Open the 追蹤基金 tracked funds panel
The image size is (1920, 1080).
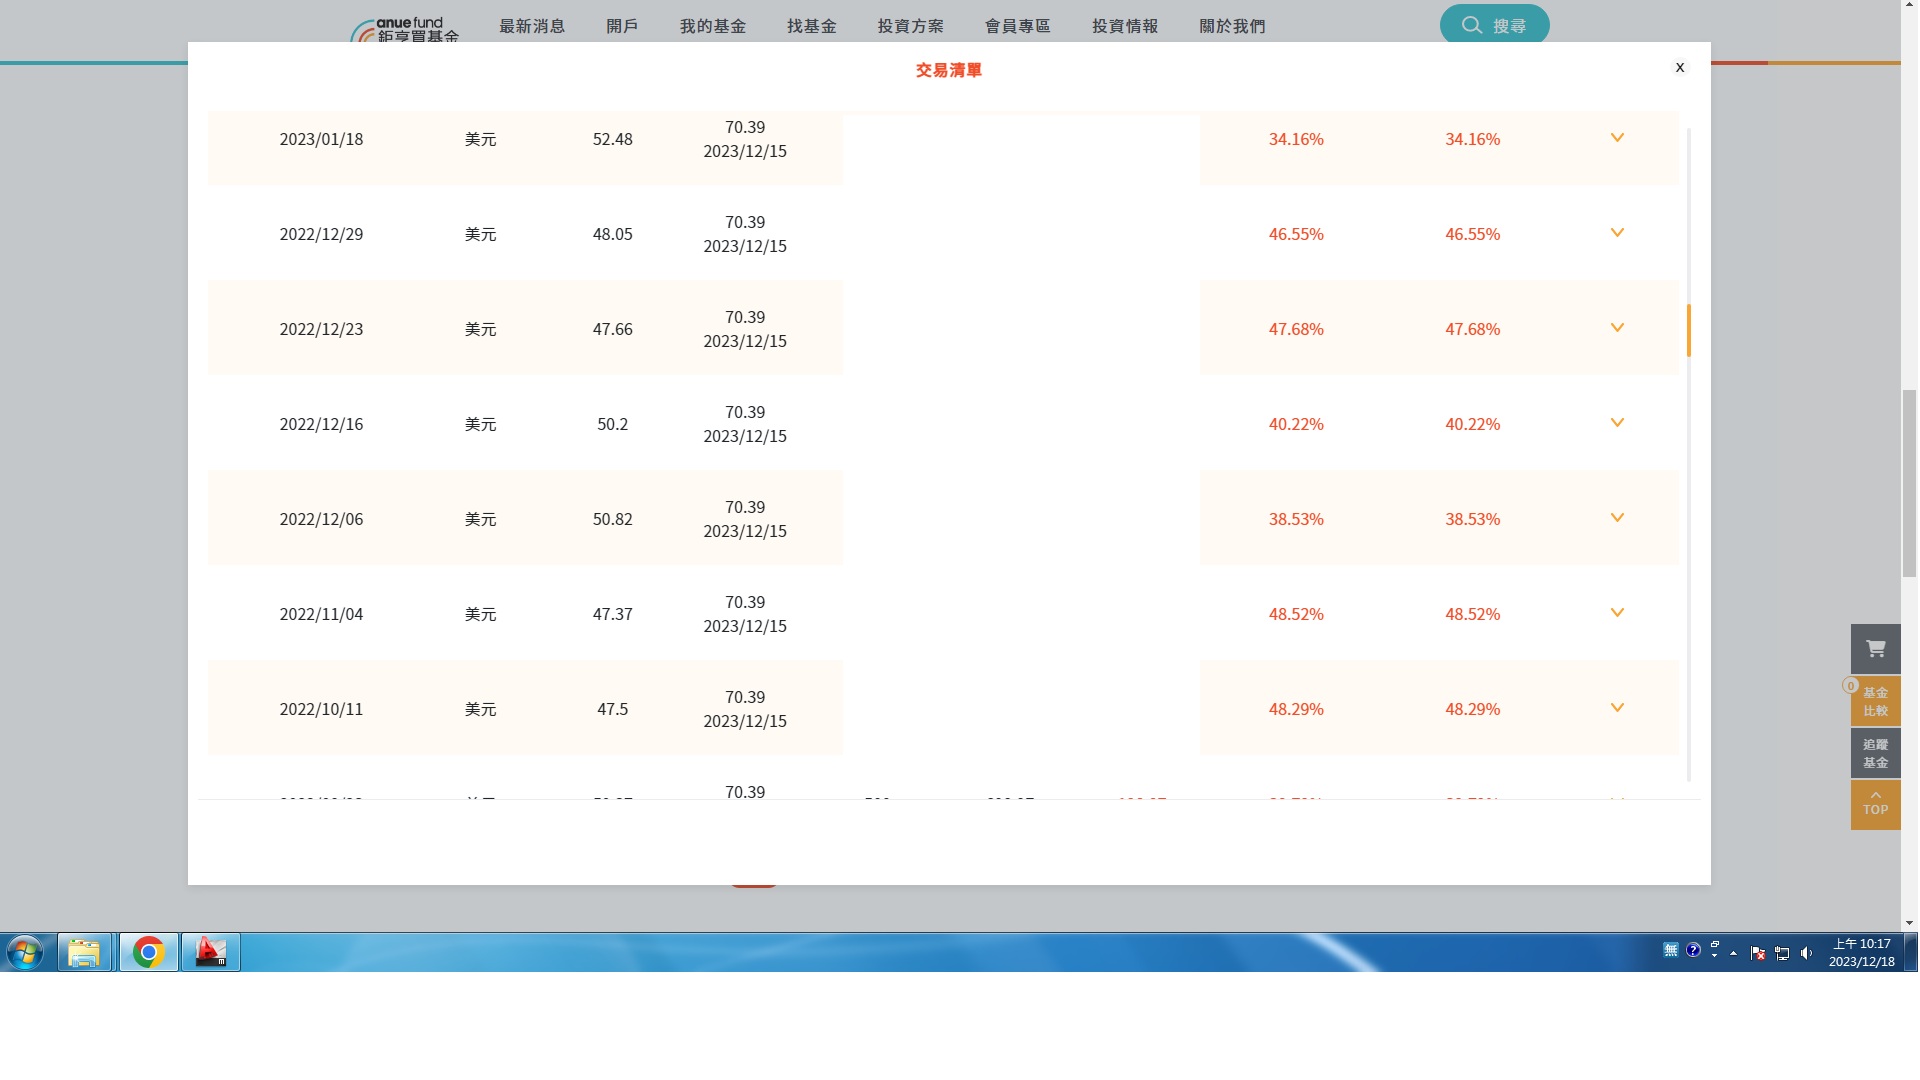click(1875, 752)
